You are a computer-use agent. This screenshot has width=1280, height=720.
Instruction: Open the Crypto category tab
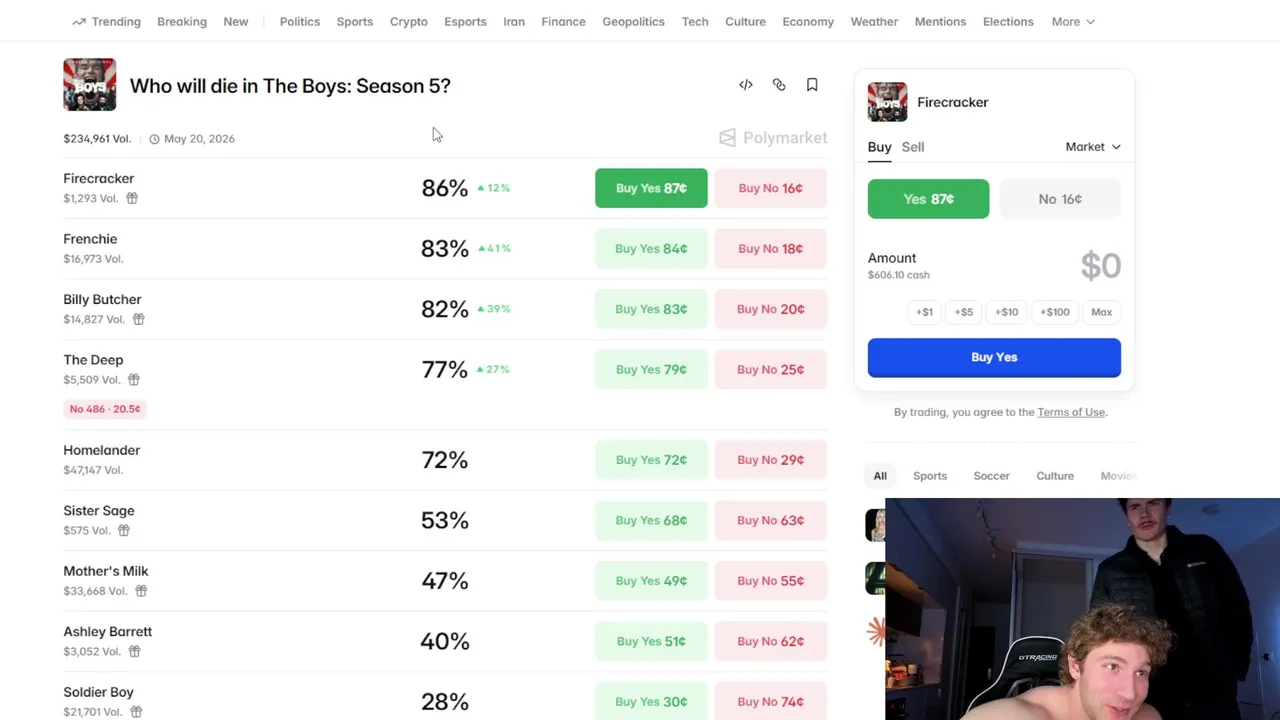coord(408,21)
